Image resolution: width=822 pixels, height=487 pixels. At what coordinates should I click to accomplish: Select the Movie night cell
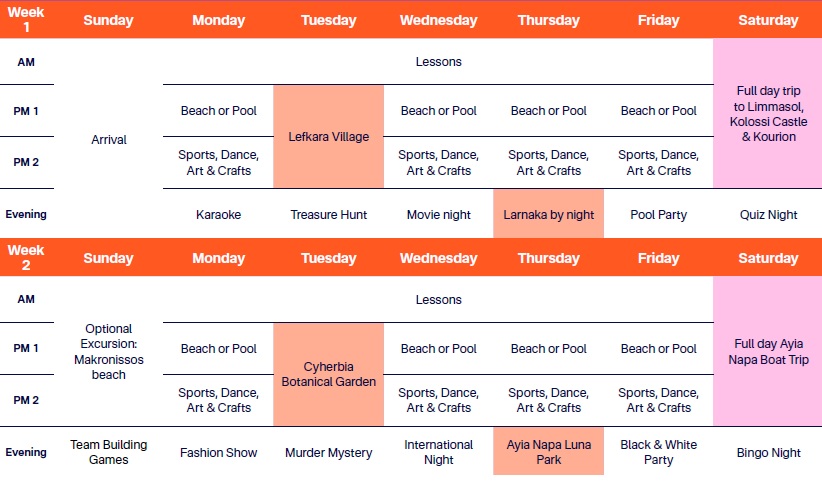[x=438, y=214]
